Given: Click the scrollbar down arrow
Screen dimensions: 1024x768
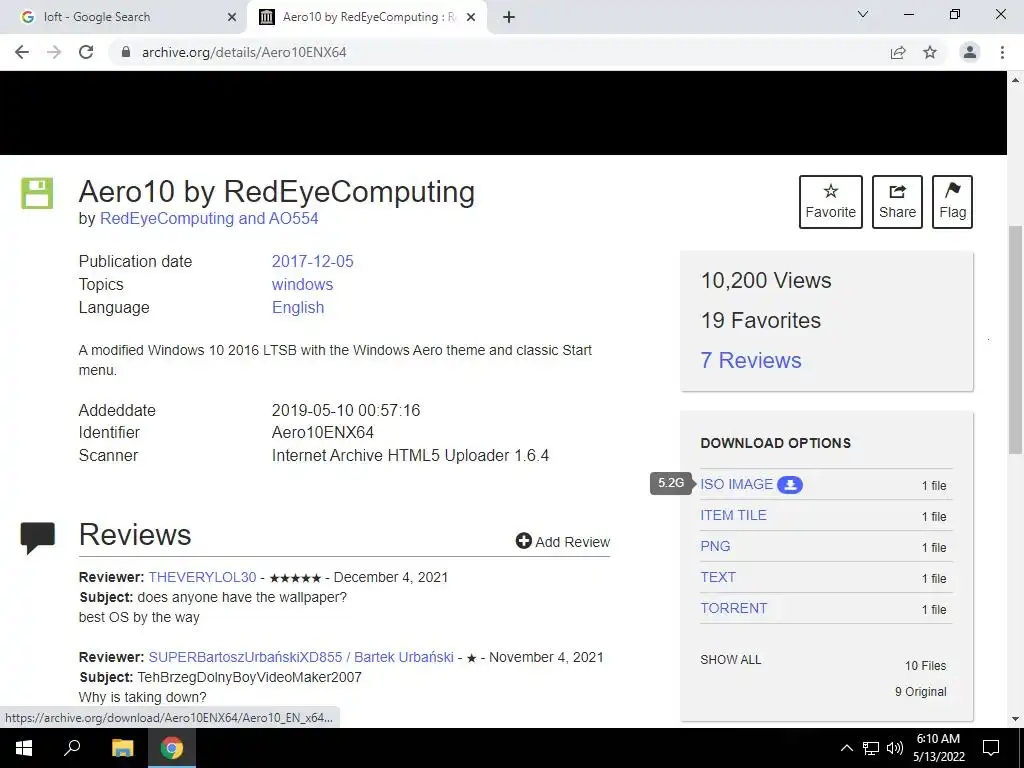Looking at the screenshot, I should tap(1015, 719).
